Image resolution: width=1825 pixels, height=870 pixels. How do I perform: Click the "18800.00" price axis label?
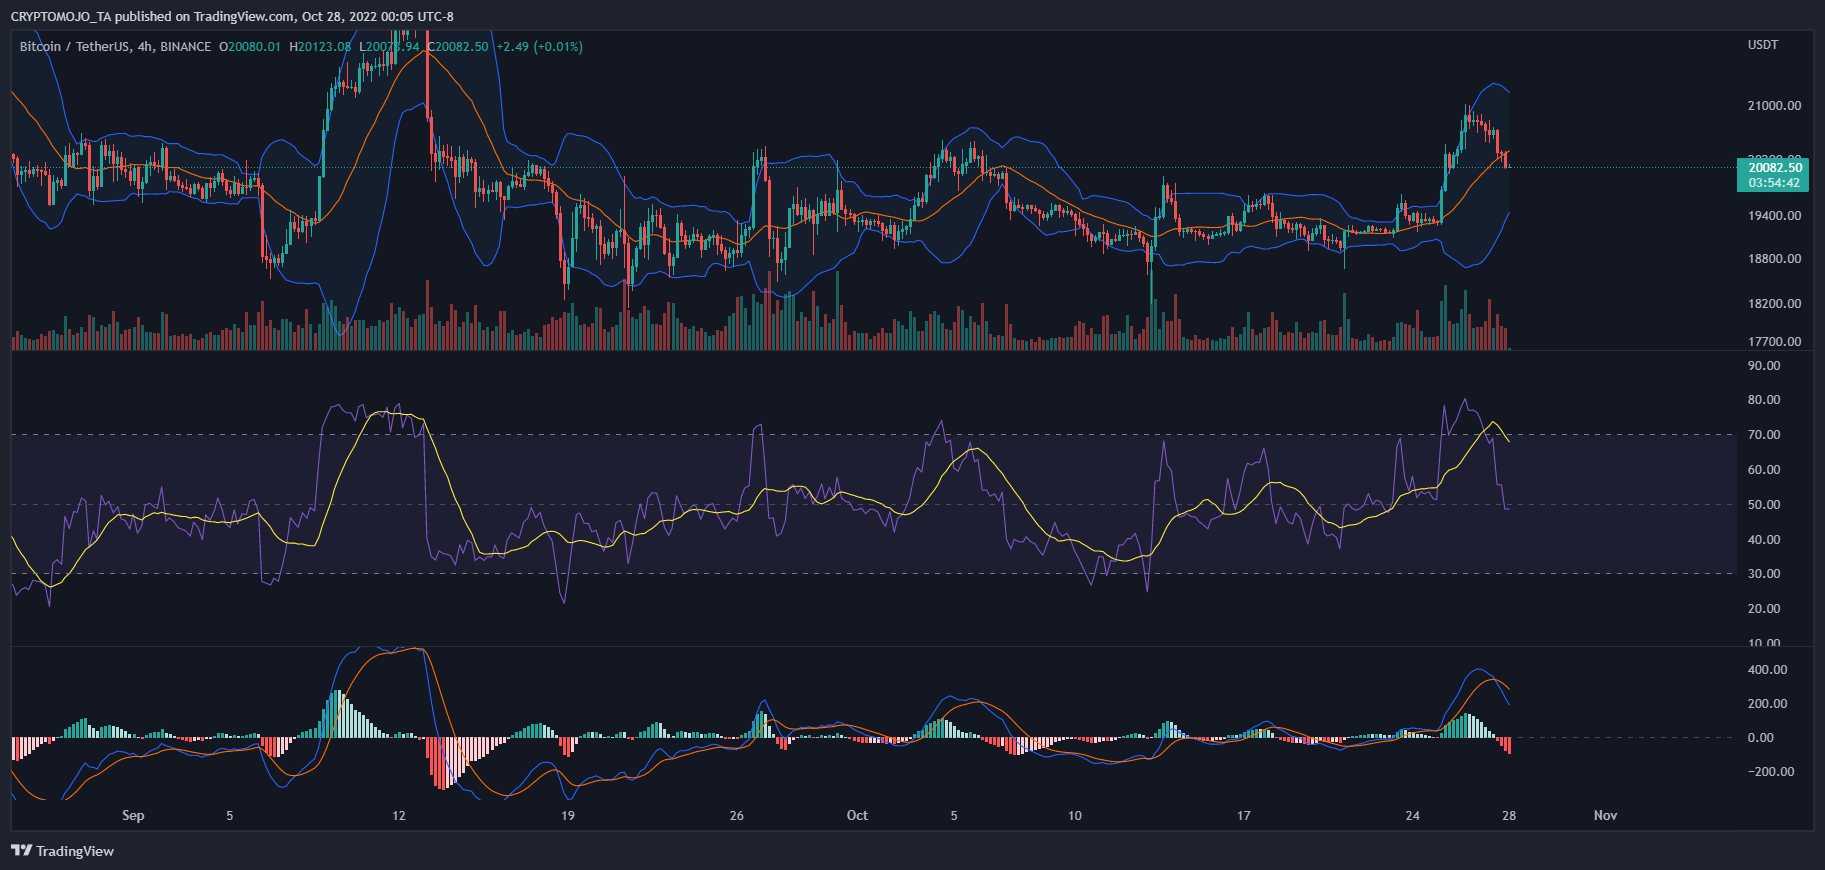click(x=1774, y=259)
